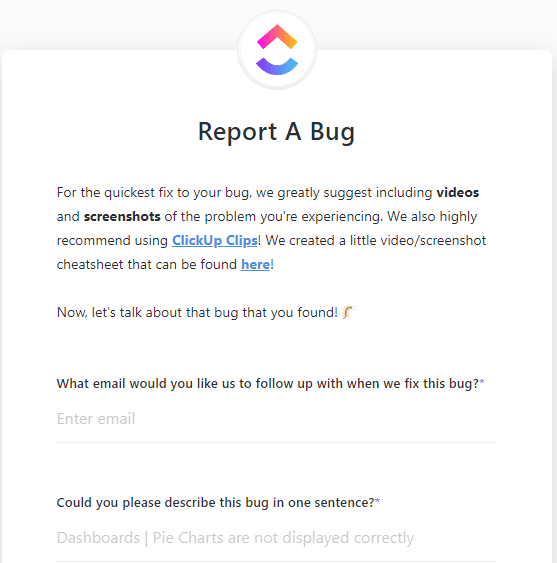This screenshot has height=563, width=557.
Task: Click the Report A Bug heading
Action: click(277, 132)
